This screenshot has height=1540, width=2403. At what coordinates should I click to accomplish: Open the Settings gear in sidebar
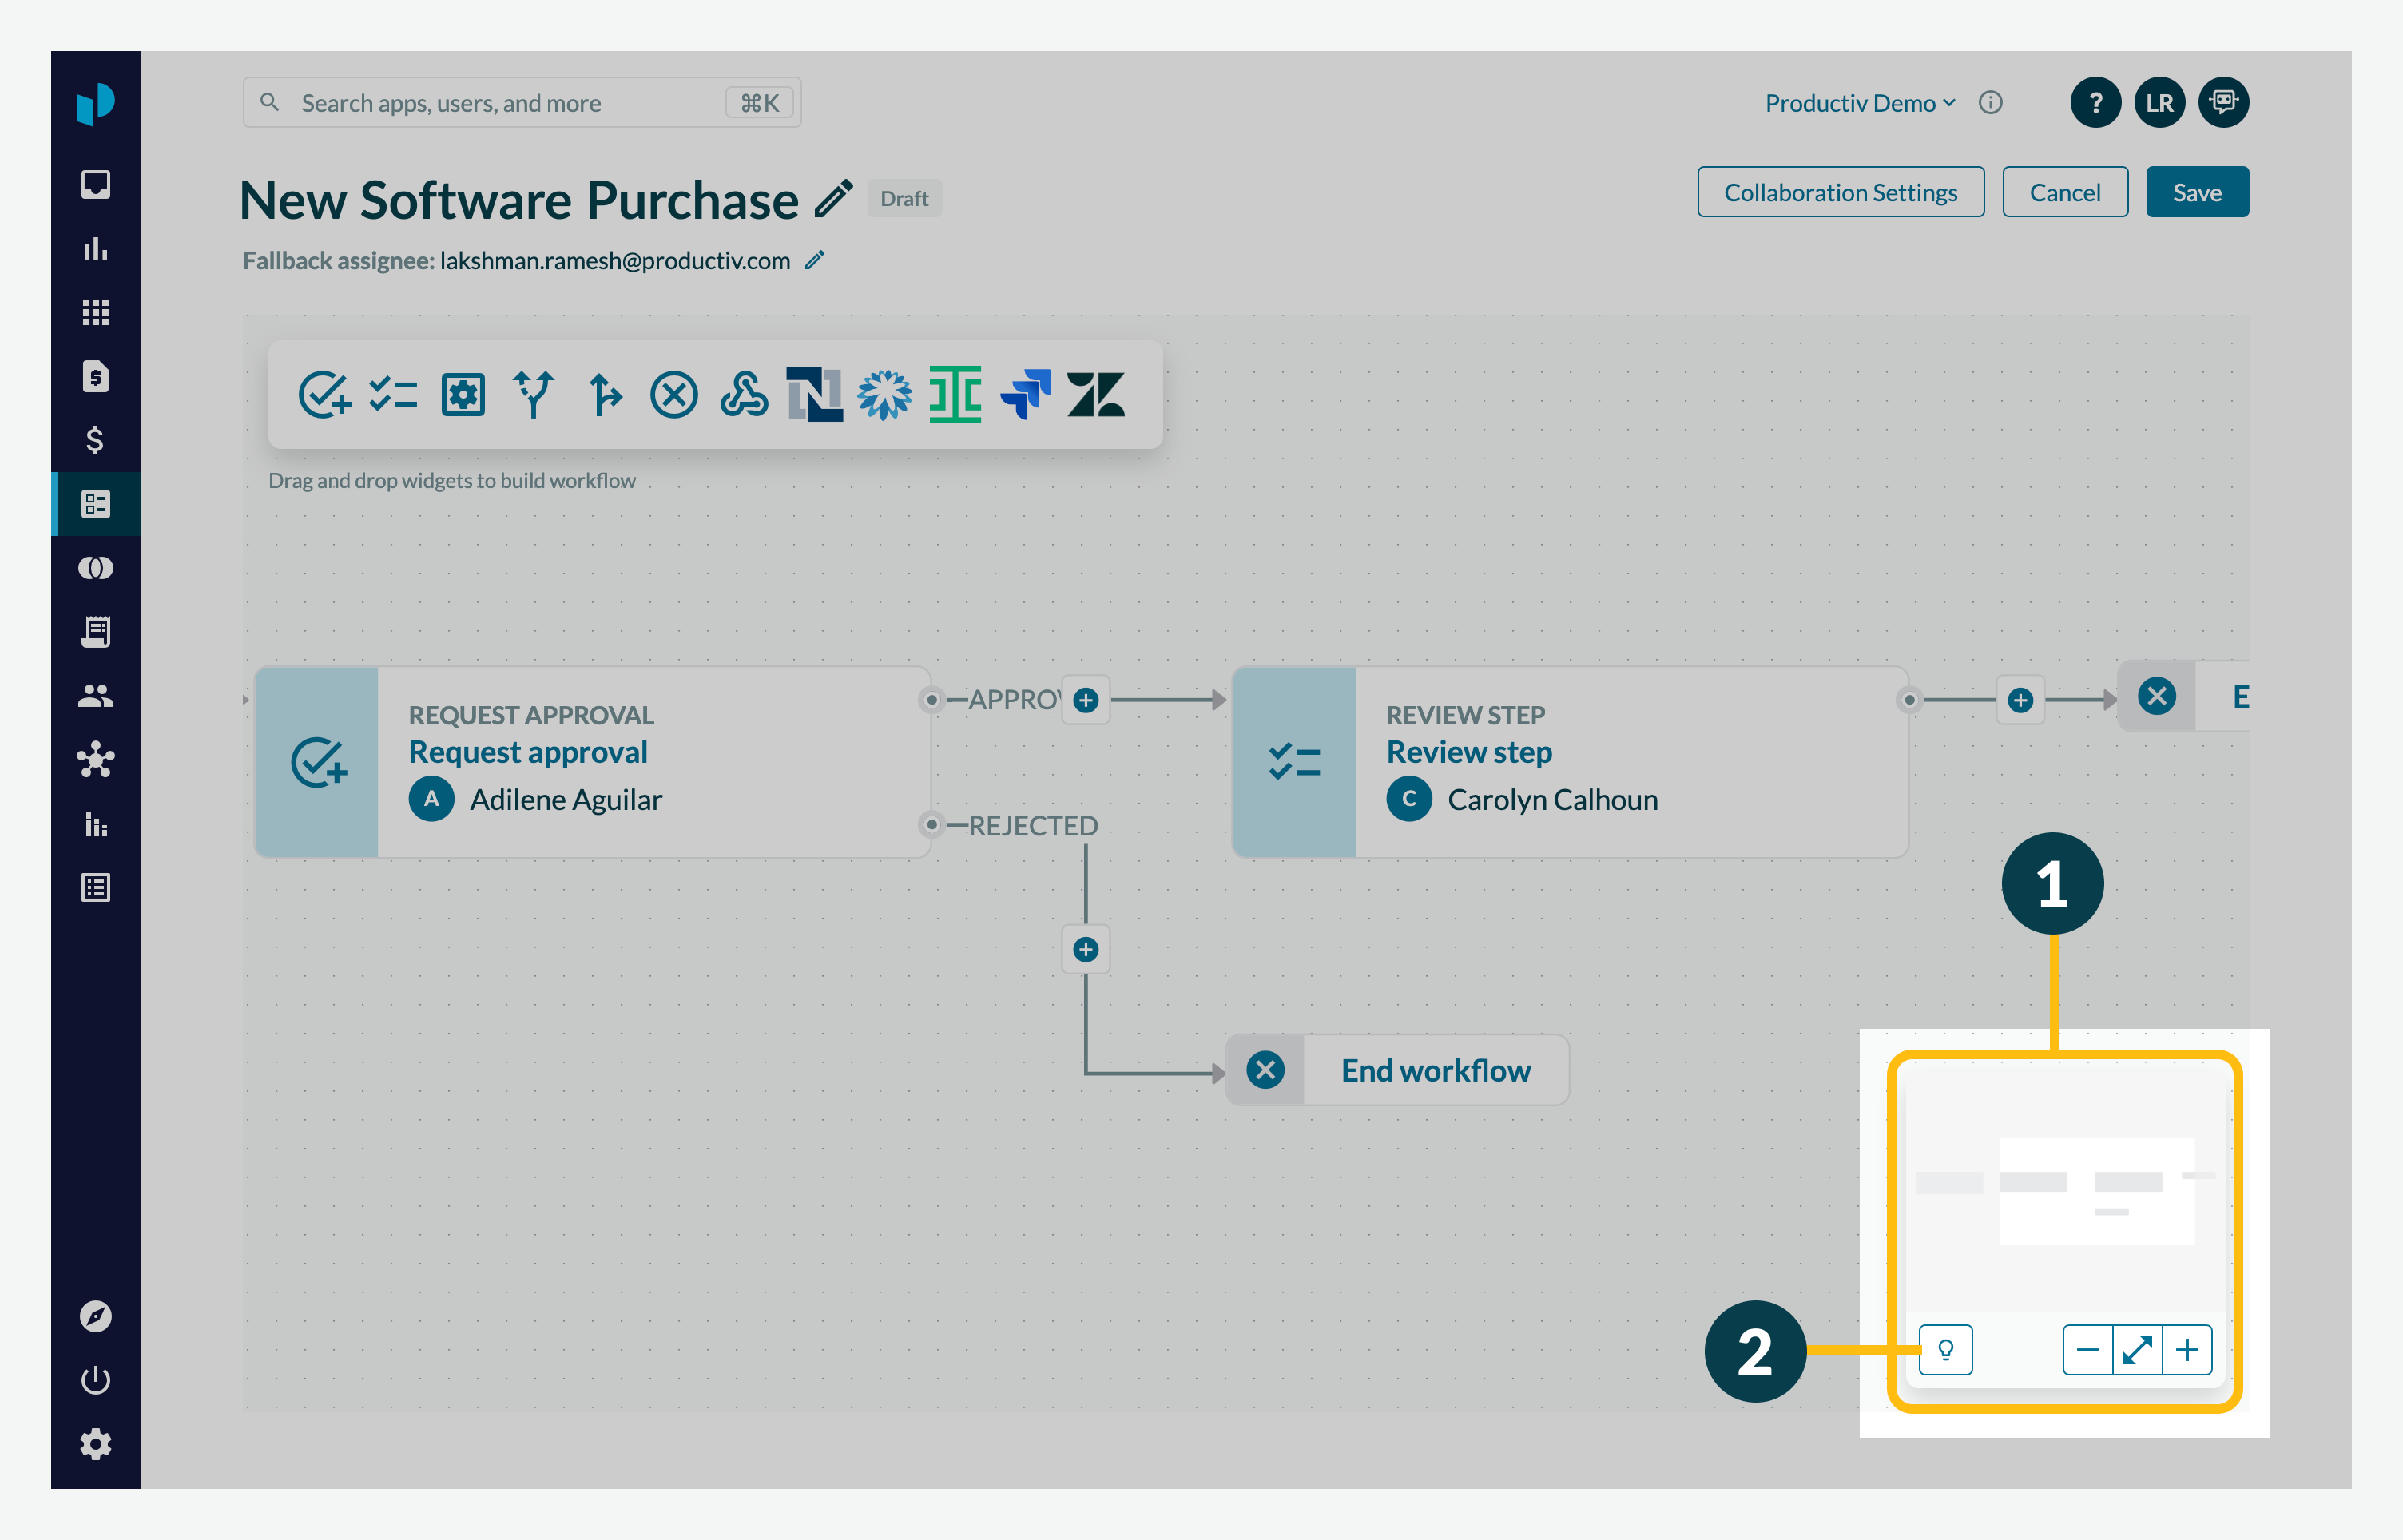coord(96,1444)
